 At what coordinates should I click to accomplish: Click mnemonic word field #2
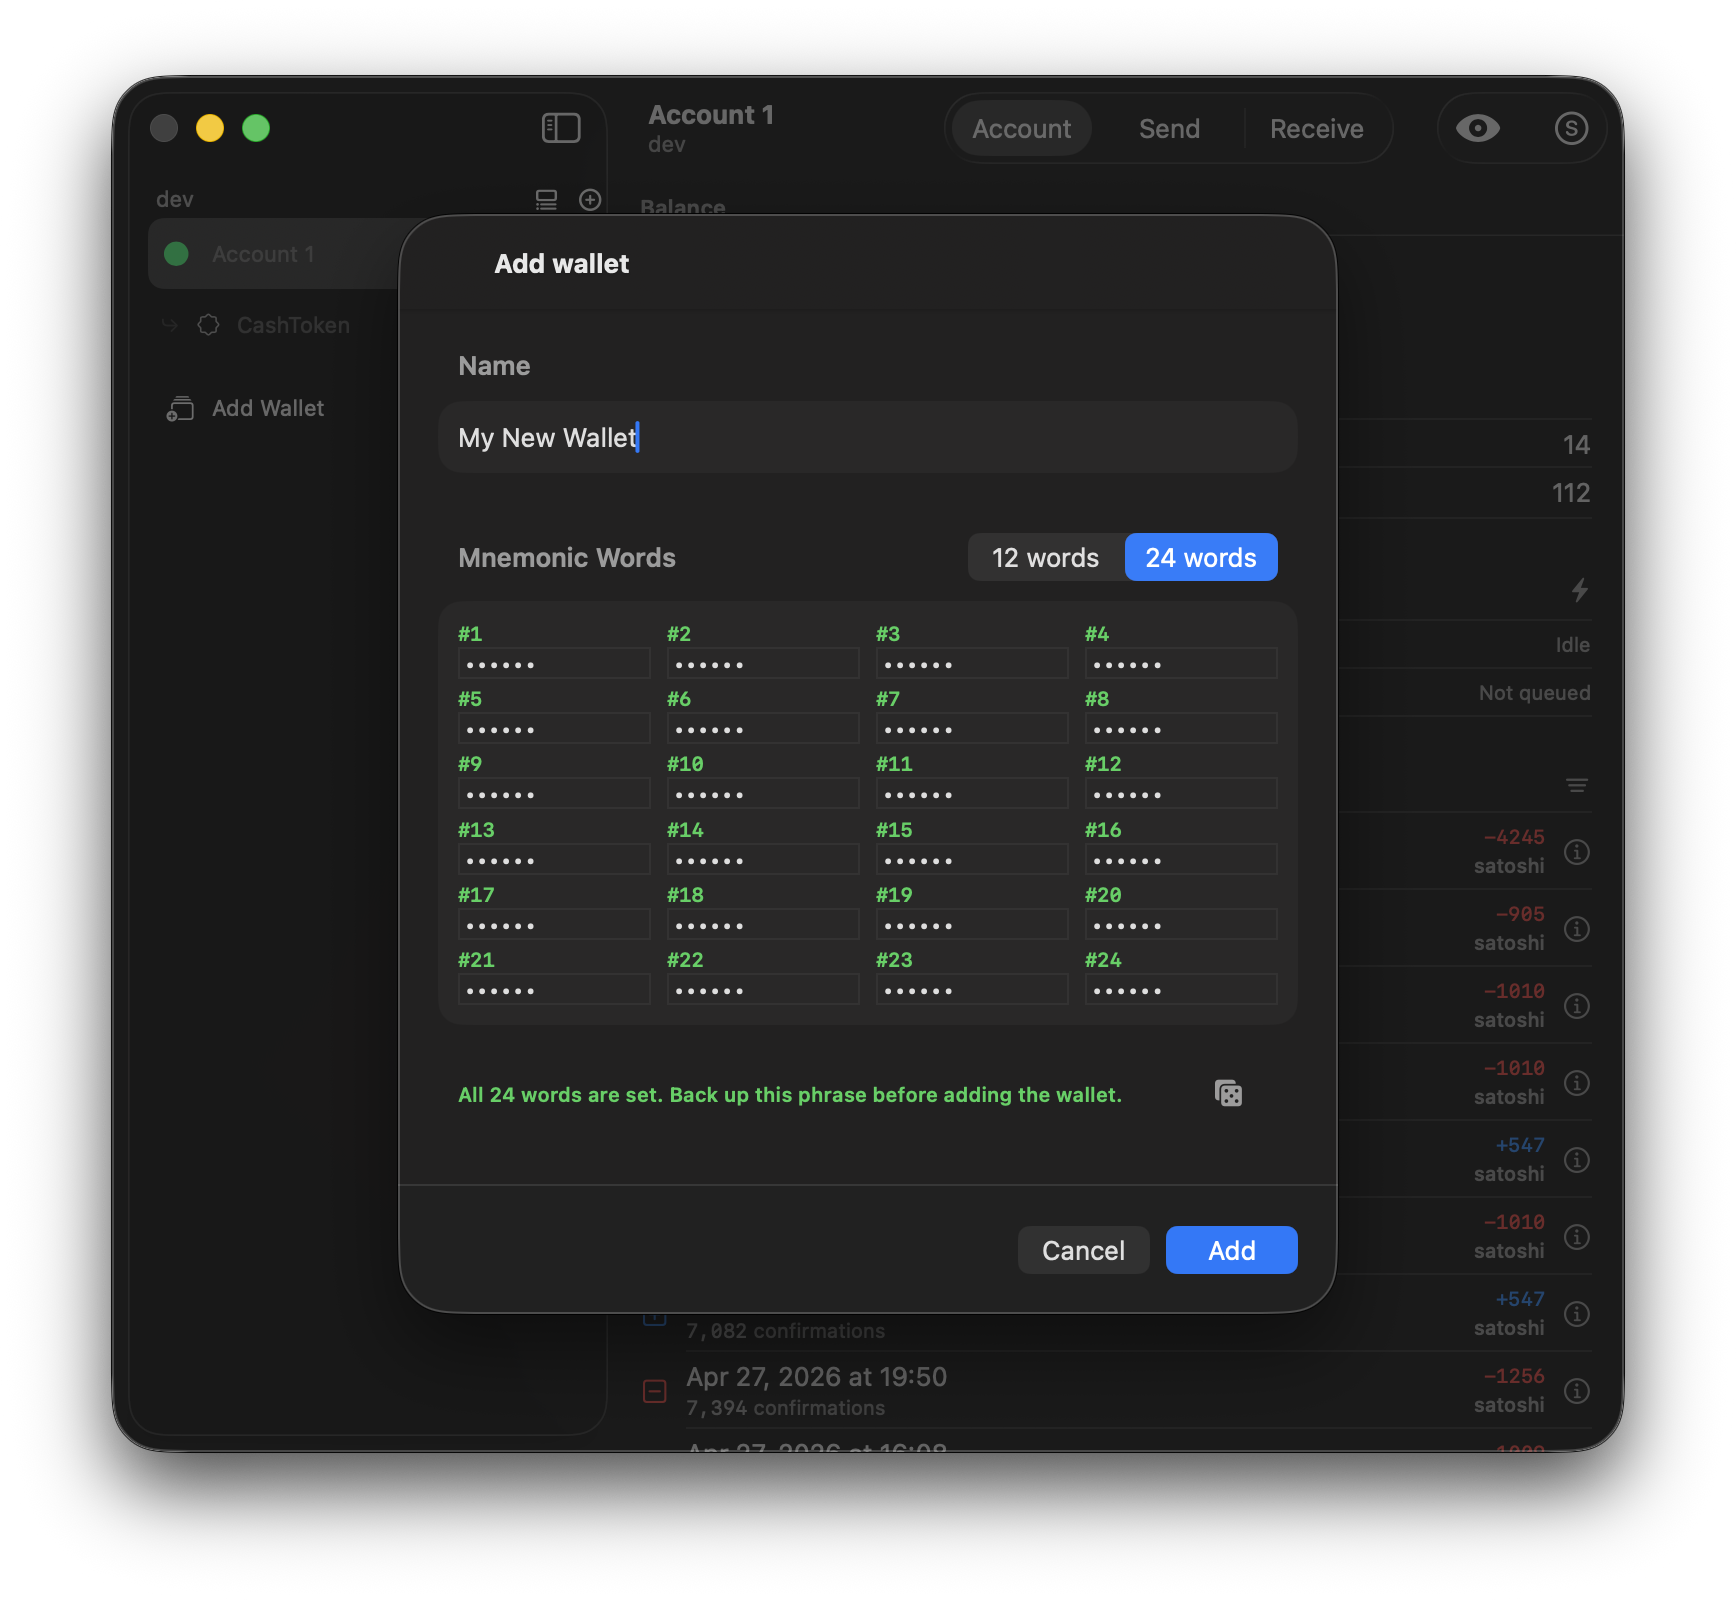tap(763, 663)
